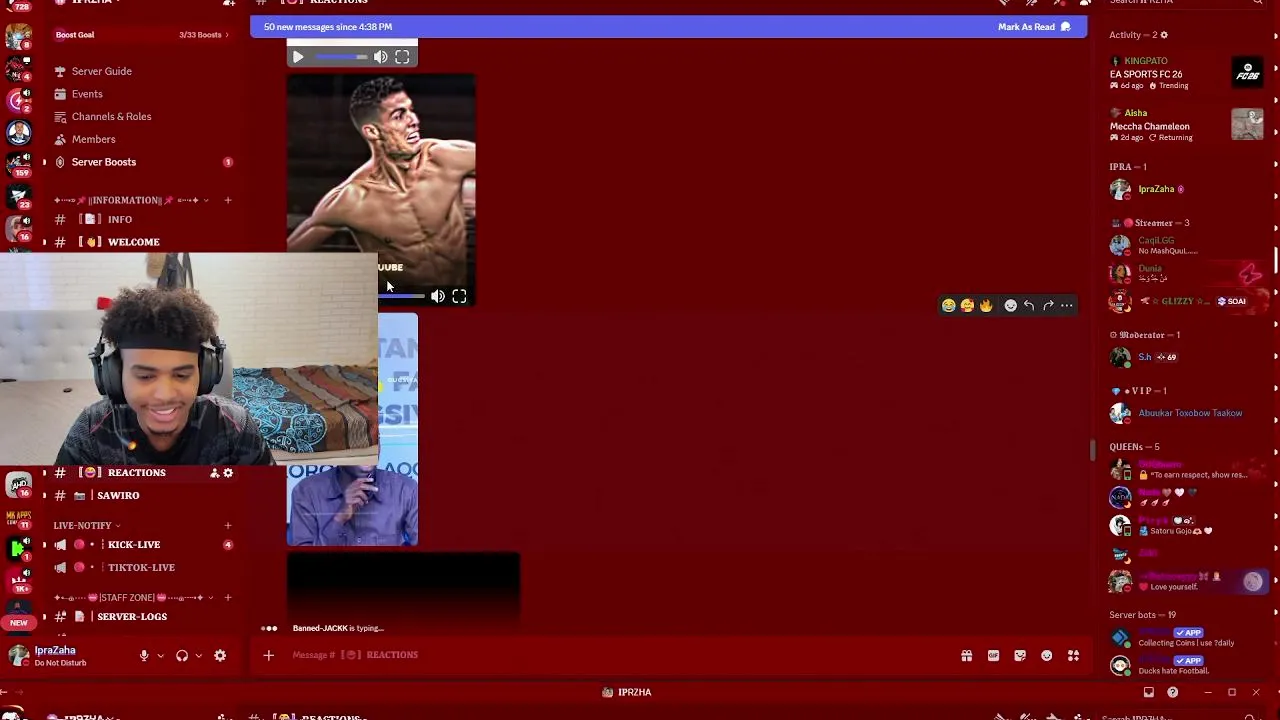Open headphone output options dropdown
Viewport: 1280px width, 720px height.
(198, 656)
